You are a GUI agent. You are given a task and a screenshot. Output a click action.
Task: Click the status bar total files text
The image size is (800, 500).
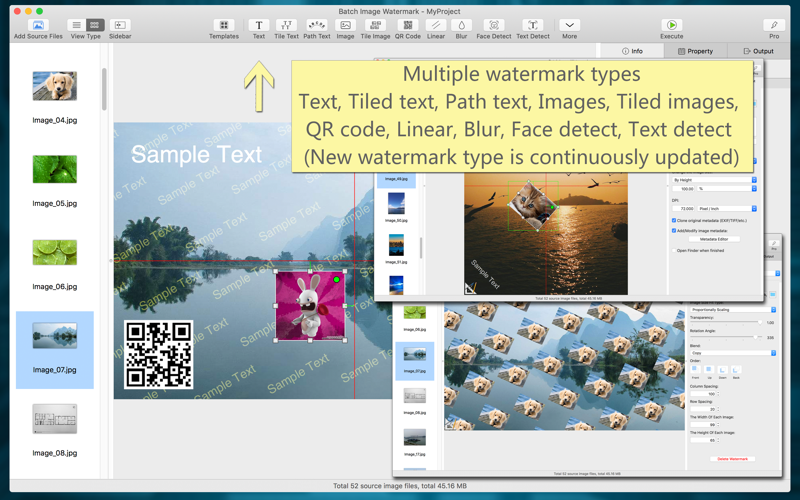399,486
